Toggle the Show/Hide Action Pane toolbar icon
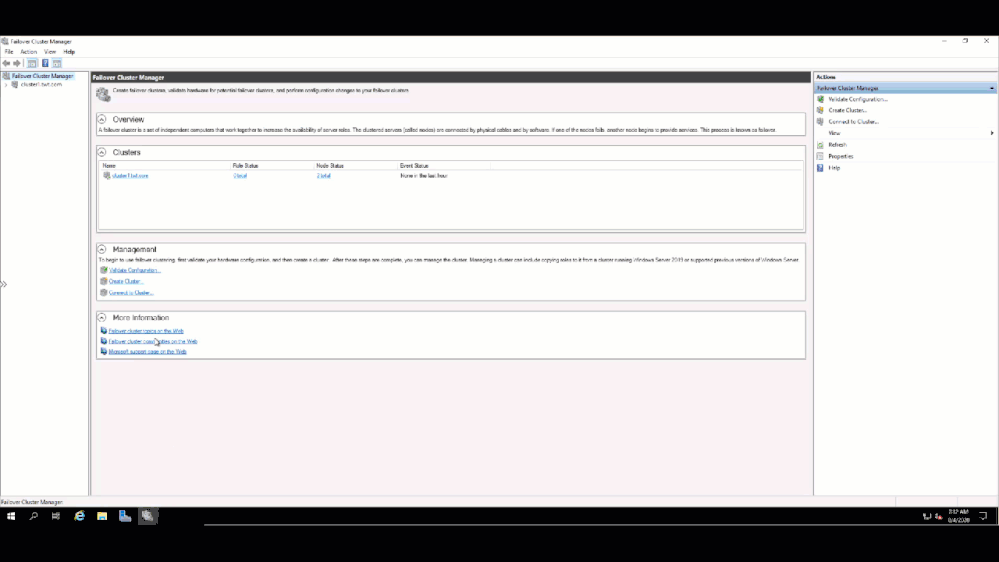Image resolution: width=999 pixels, height=562 pixels. click(x=57, y=63)
